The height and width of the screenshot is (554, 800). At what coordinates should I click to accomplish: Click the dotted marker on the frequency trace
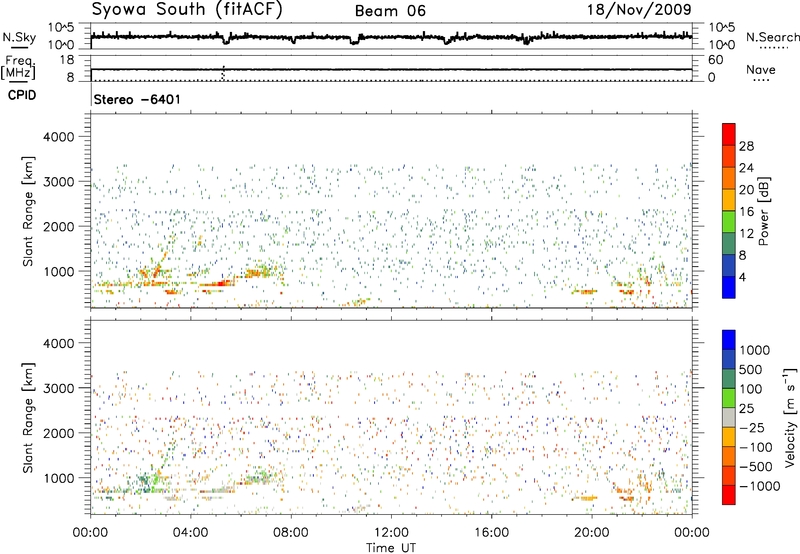click(223, 73)
